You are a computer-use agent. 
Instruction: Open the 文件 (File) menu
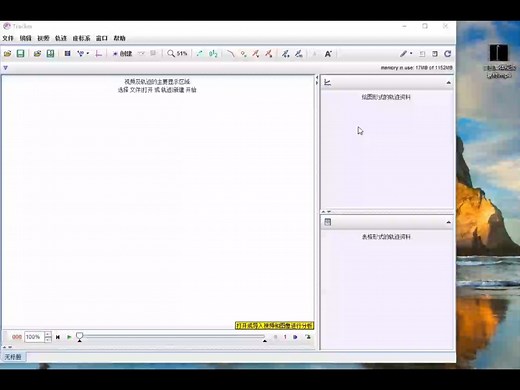8,38
